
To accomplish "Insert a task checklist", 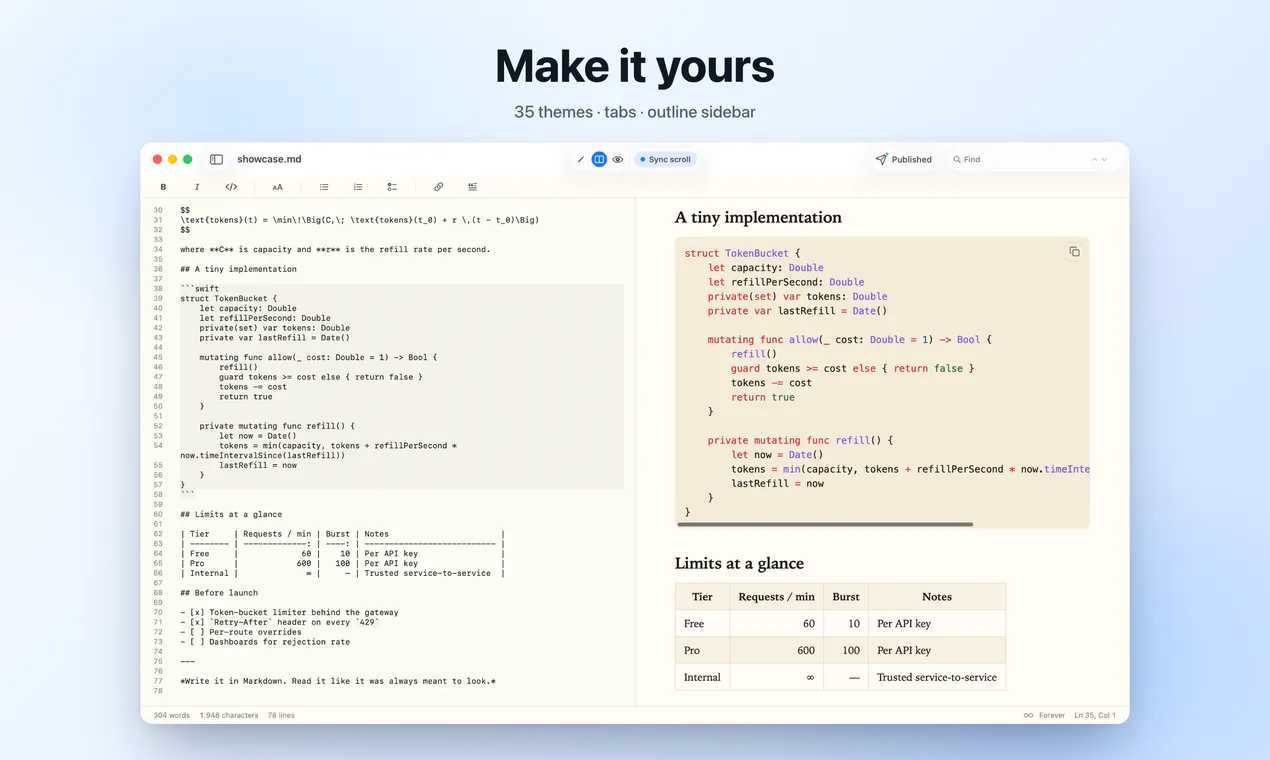I will click(x=392, y=187).
